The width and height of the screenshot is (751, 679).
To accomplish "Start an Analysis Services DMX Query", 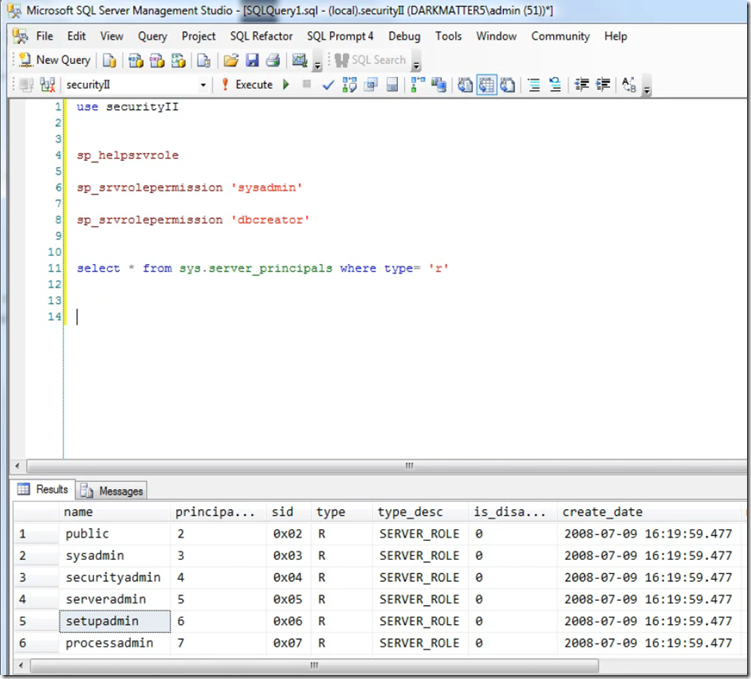I will (157, 60).
